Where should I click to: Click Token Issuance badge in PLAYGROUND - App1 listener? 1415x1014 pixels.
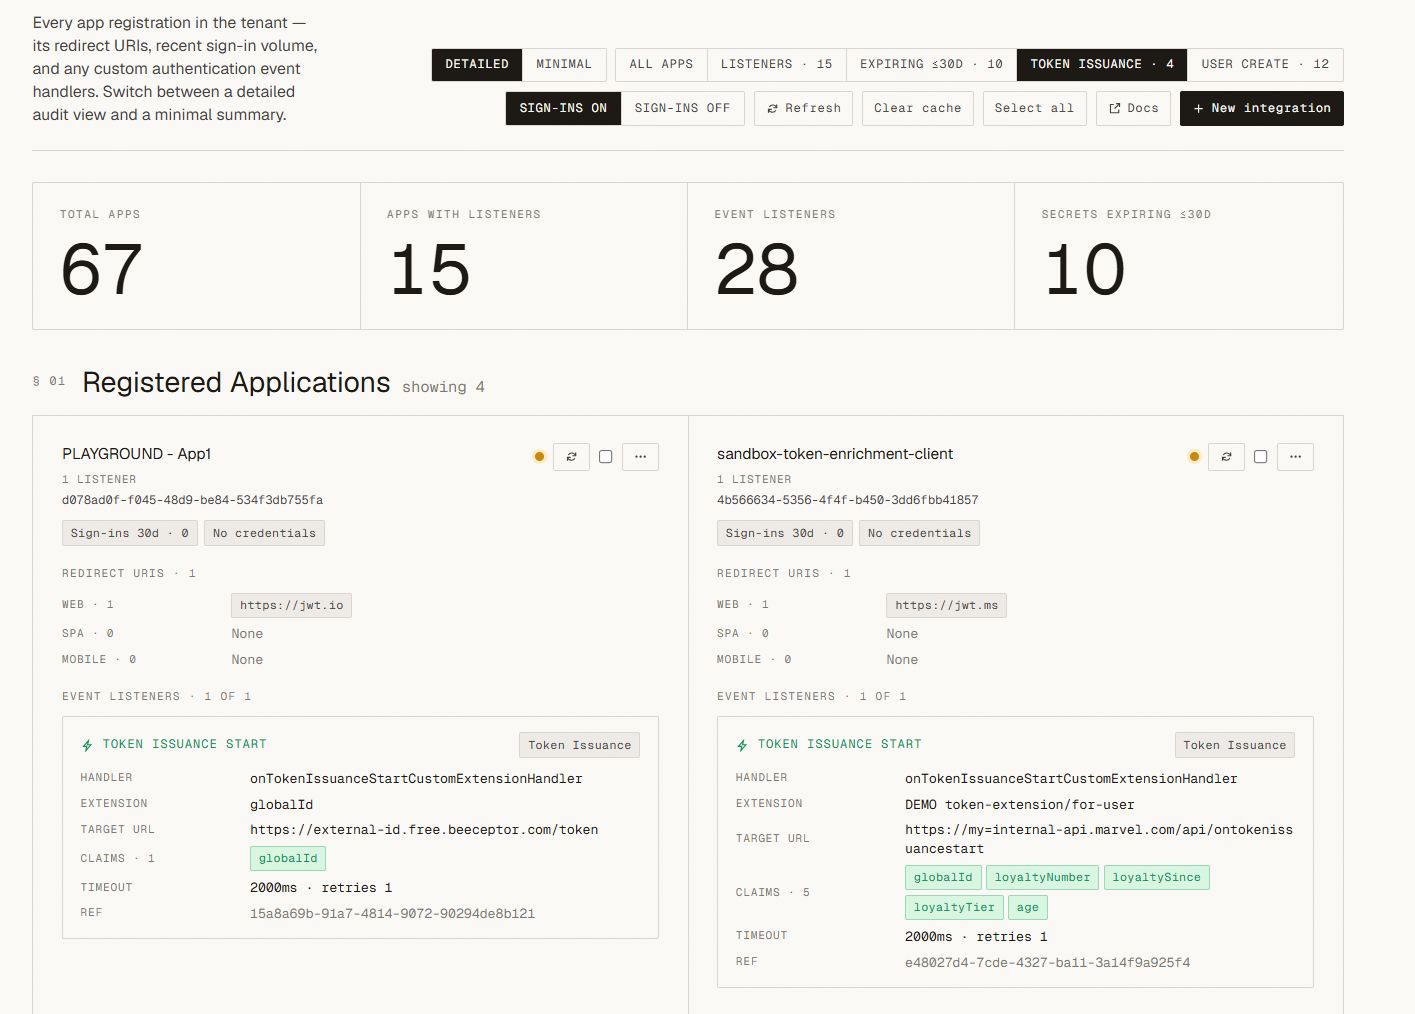coord(580,745)
